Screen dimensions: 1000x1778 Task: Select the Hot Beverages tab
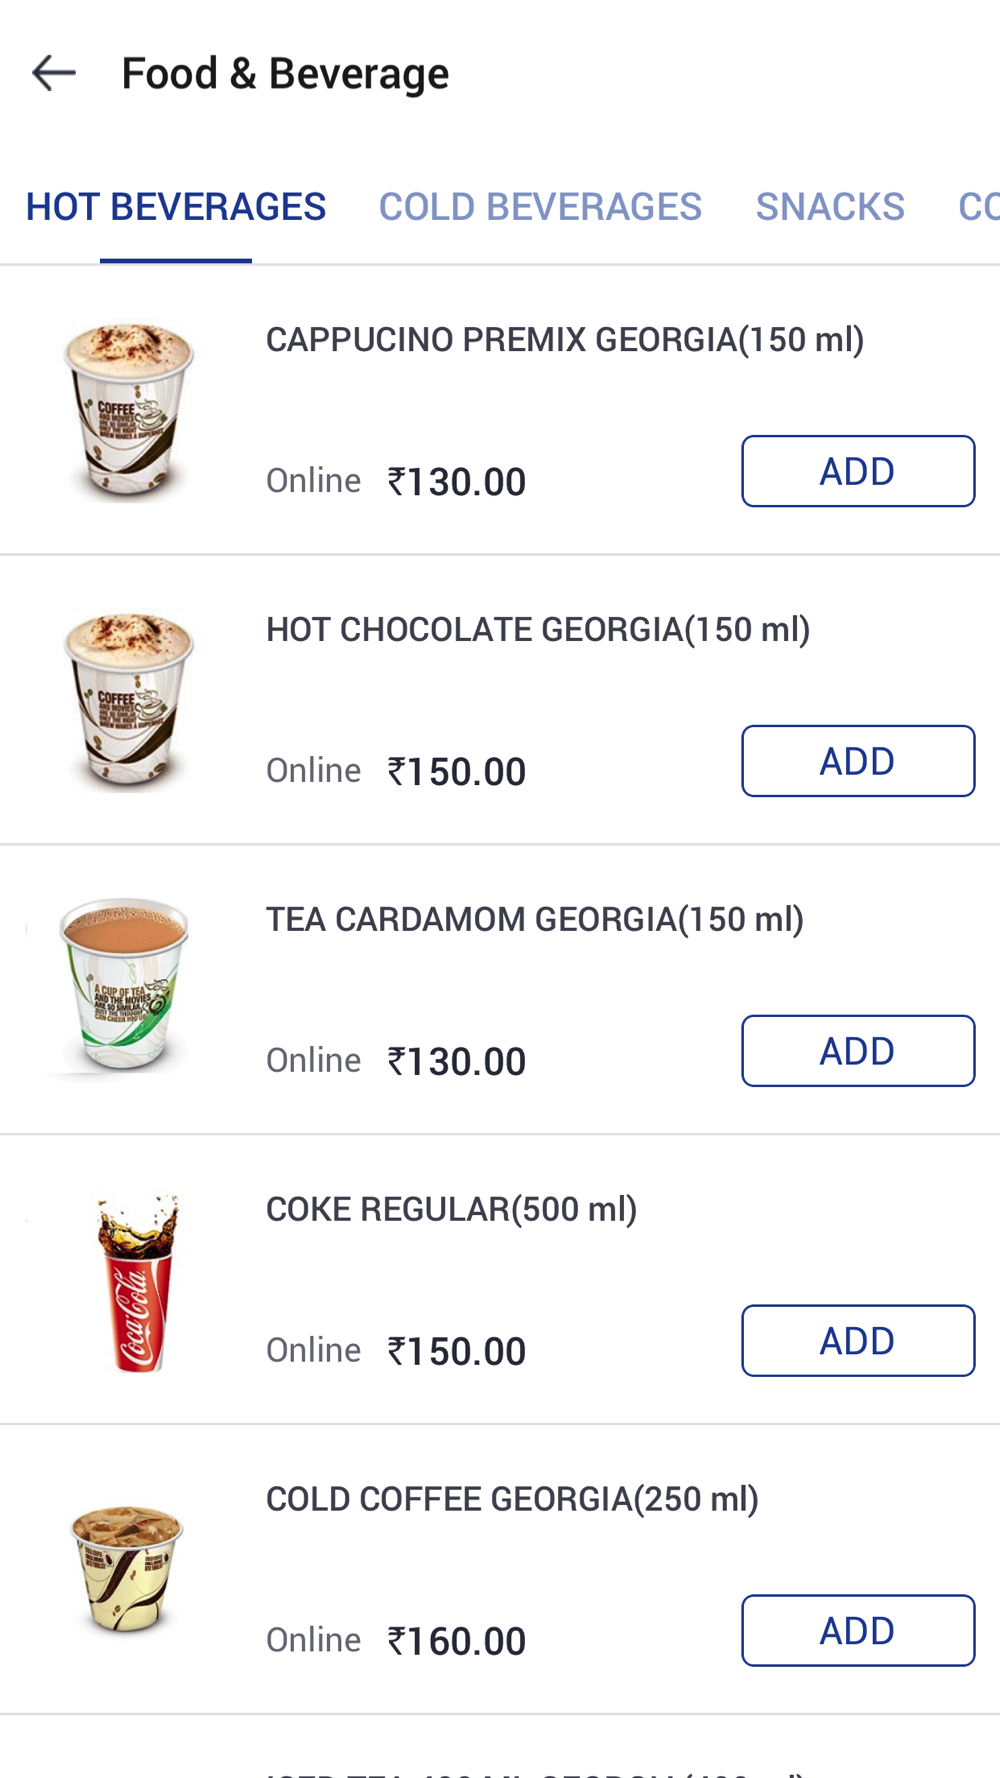(176, 207)
